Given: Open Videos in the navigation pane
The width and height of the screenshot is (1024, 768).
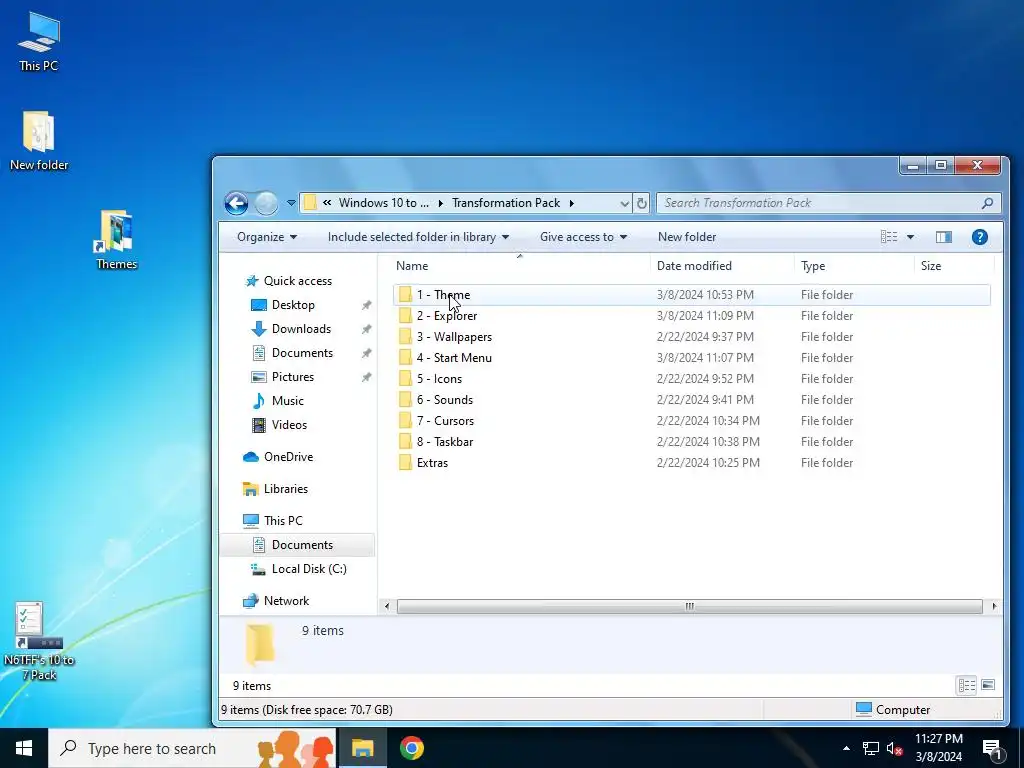Looking at the screenshot, I should coord(280,424).
